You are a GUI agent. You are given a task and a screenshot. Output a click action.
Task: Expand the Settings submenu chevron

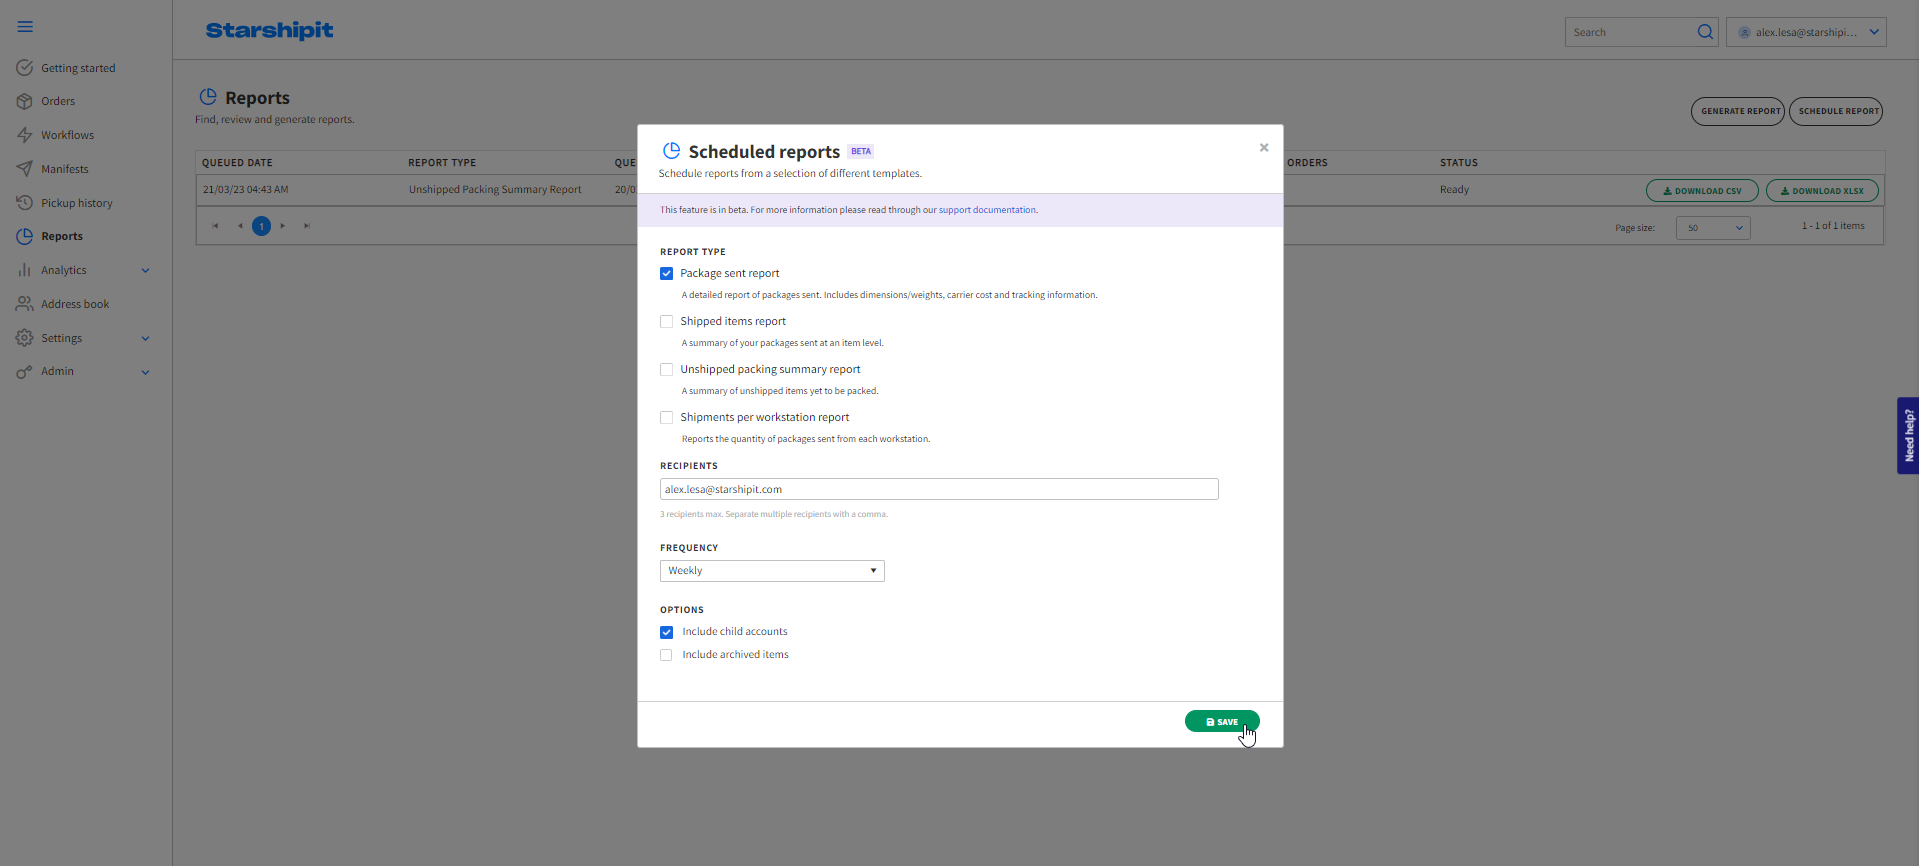click(x=145, y=338)
